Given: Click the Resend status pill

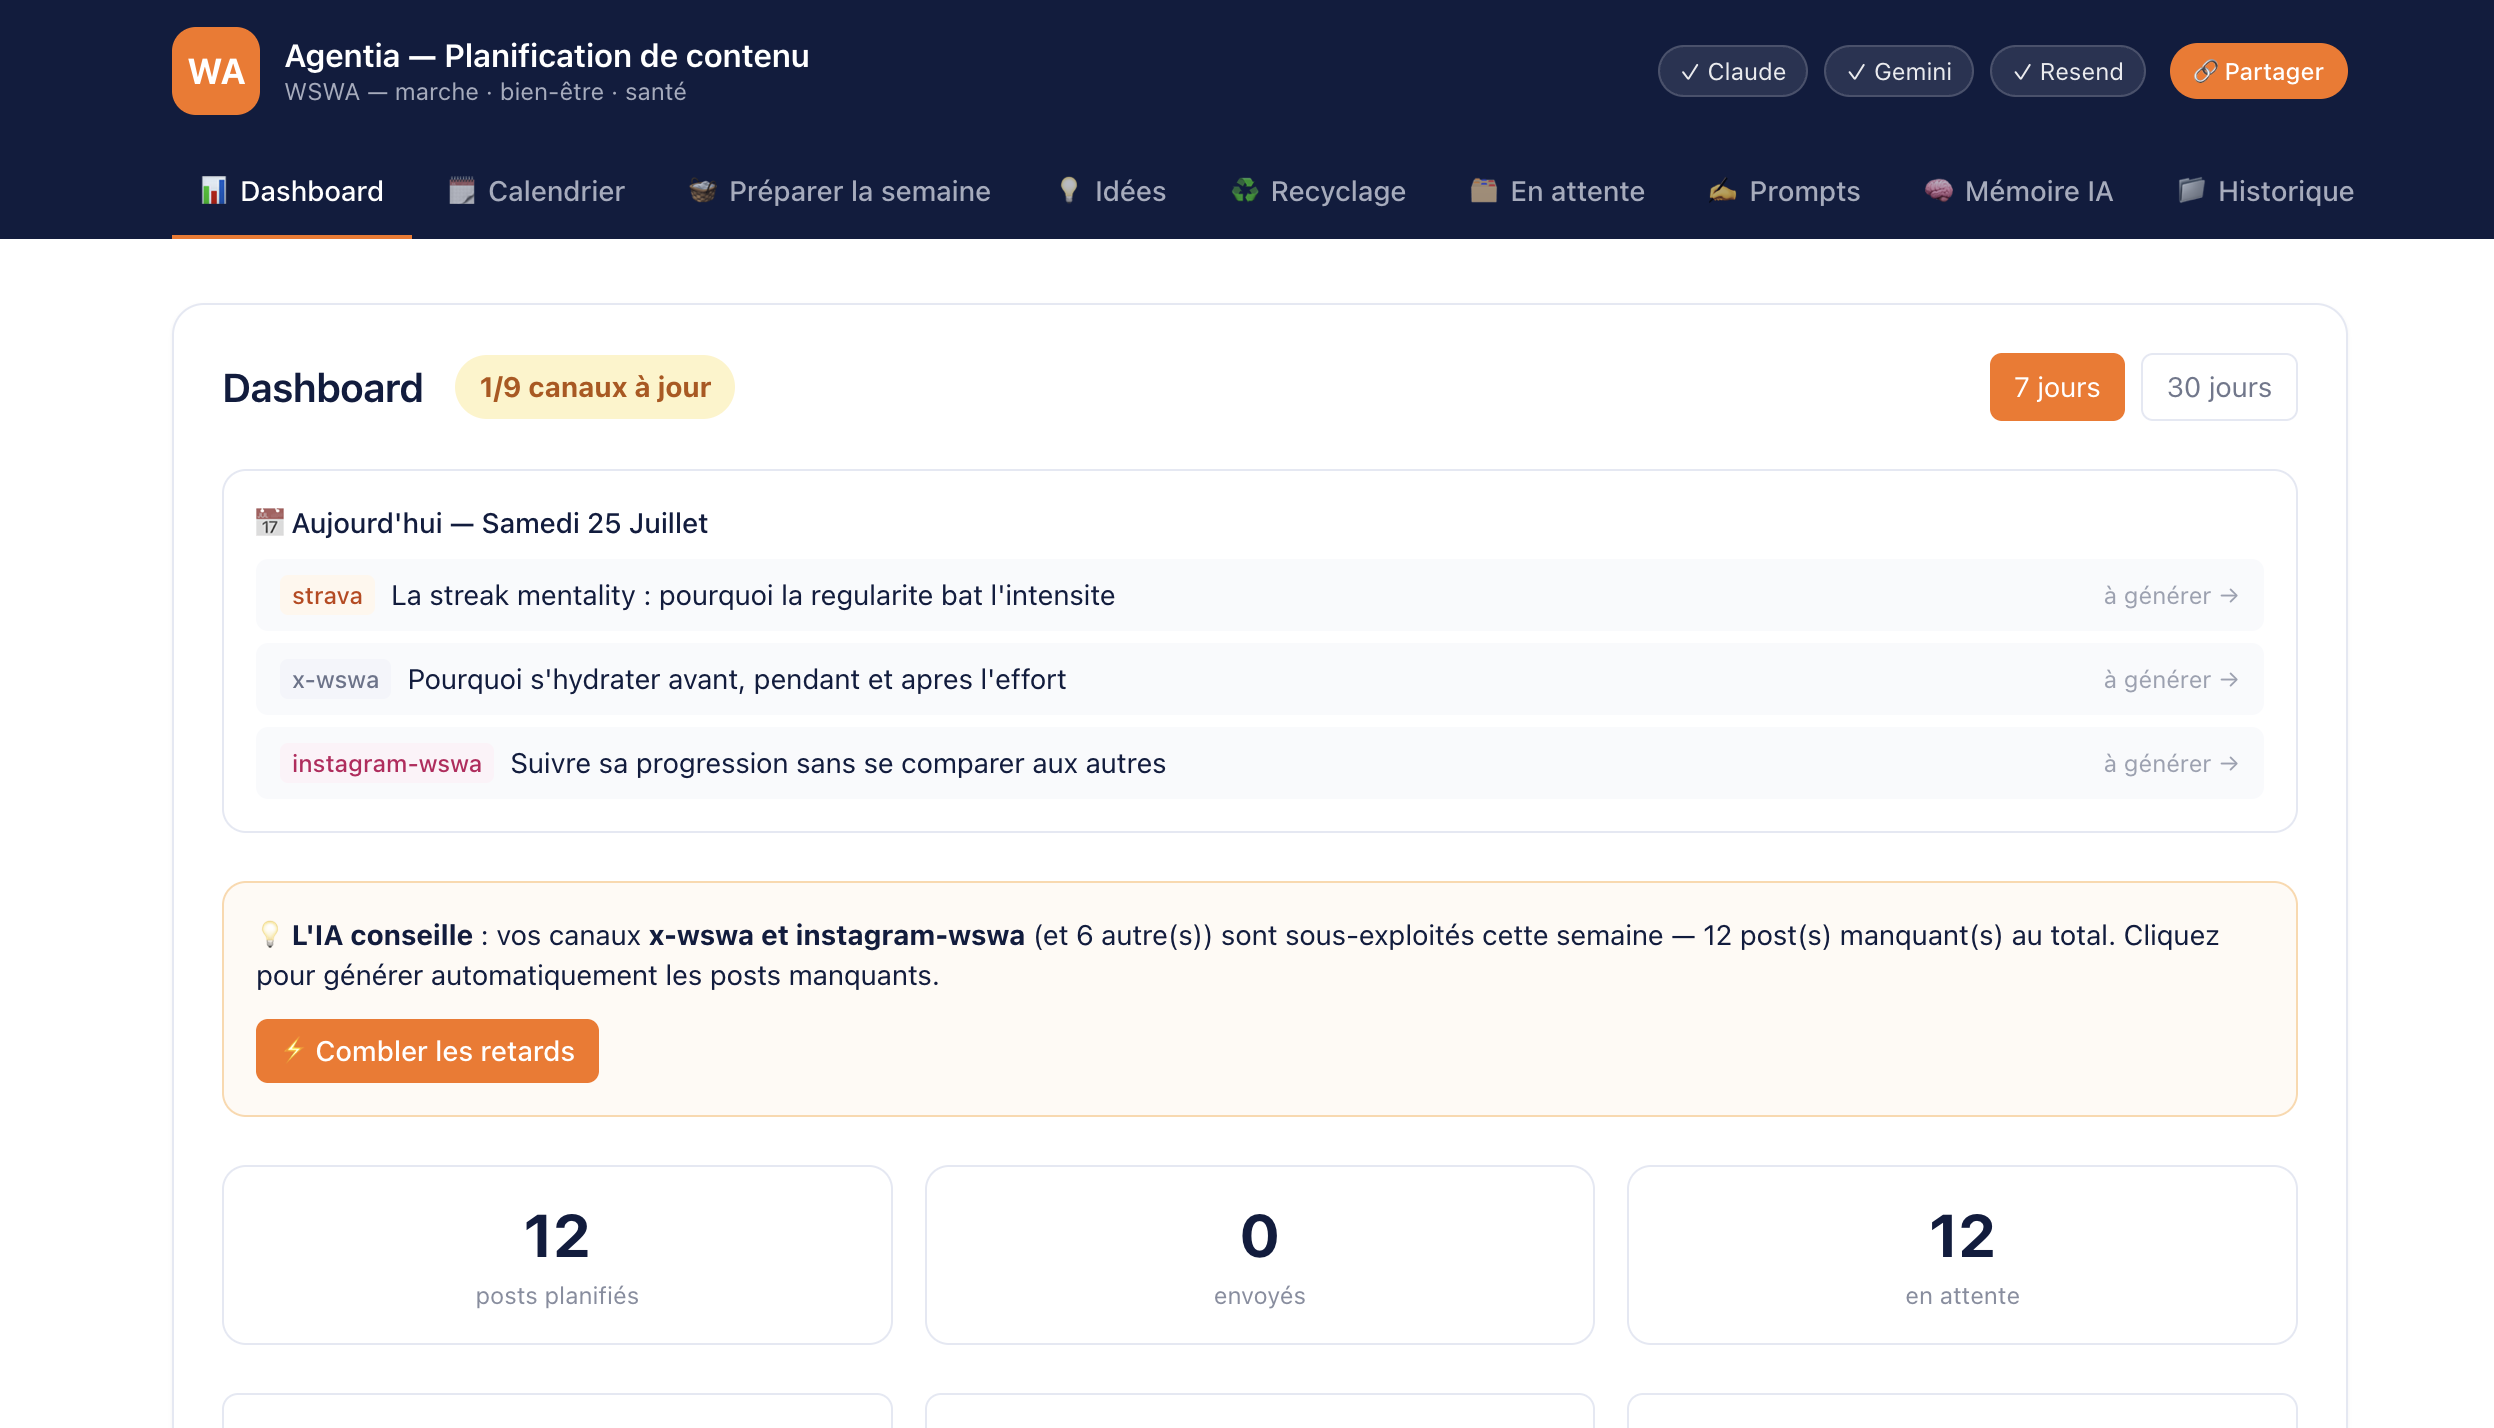Looking at the screenshot, I should tap(2067, 72).
